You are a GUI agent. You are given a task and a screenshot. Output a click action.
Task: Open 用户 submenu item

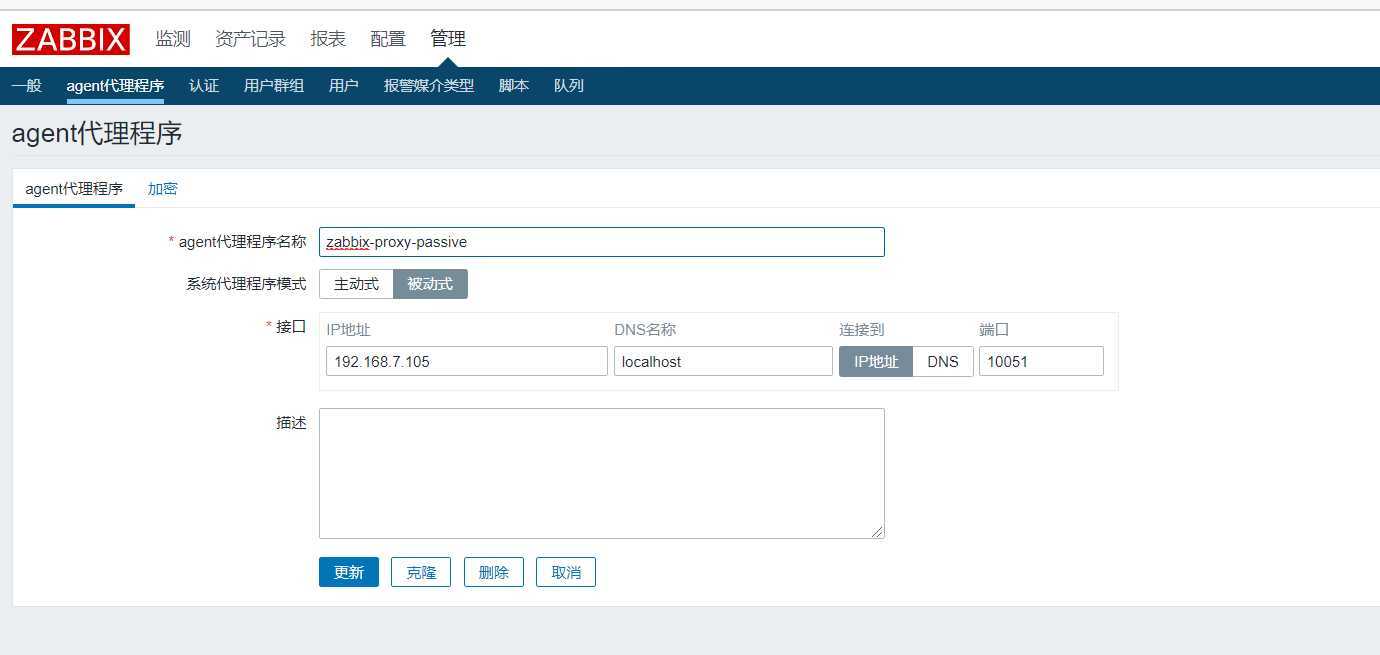344,86
